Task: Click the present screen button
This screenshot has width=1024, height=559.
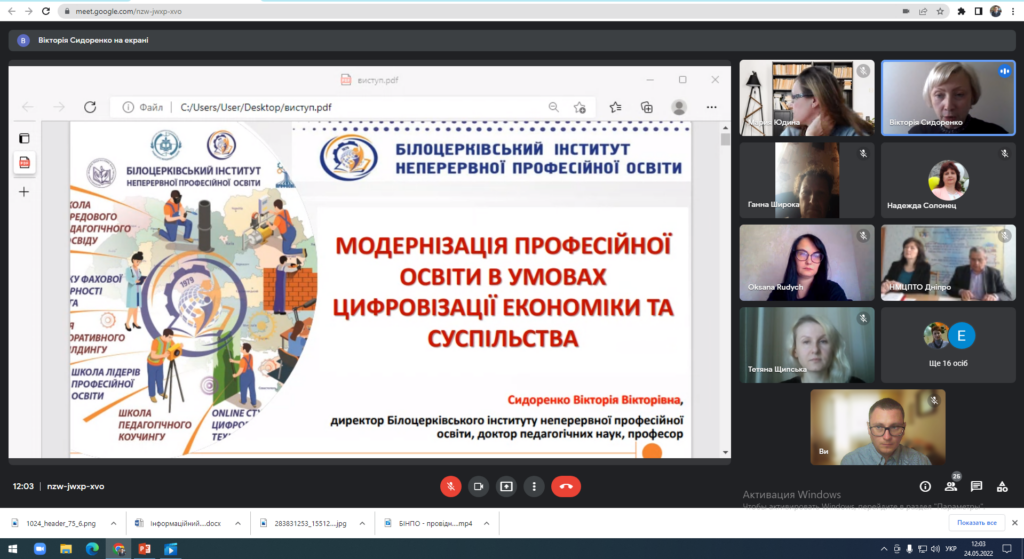Action: pyautogui.click(x=507, y=486)
